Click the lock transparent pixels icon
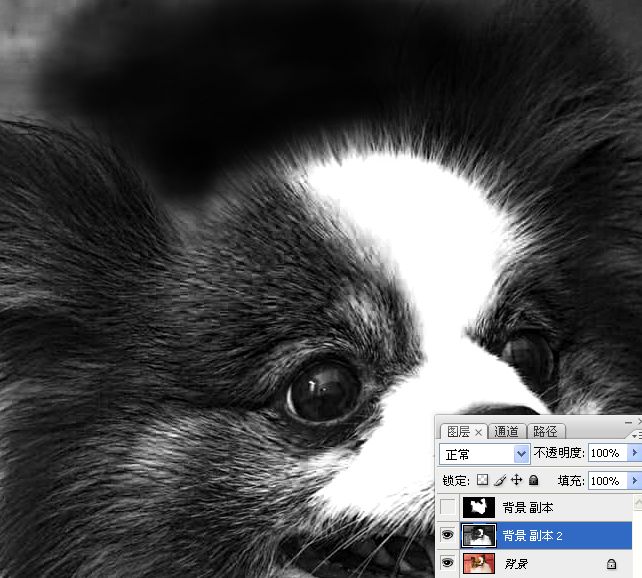 coord(484,481)
